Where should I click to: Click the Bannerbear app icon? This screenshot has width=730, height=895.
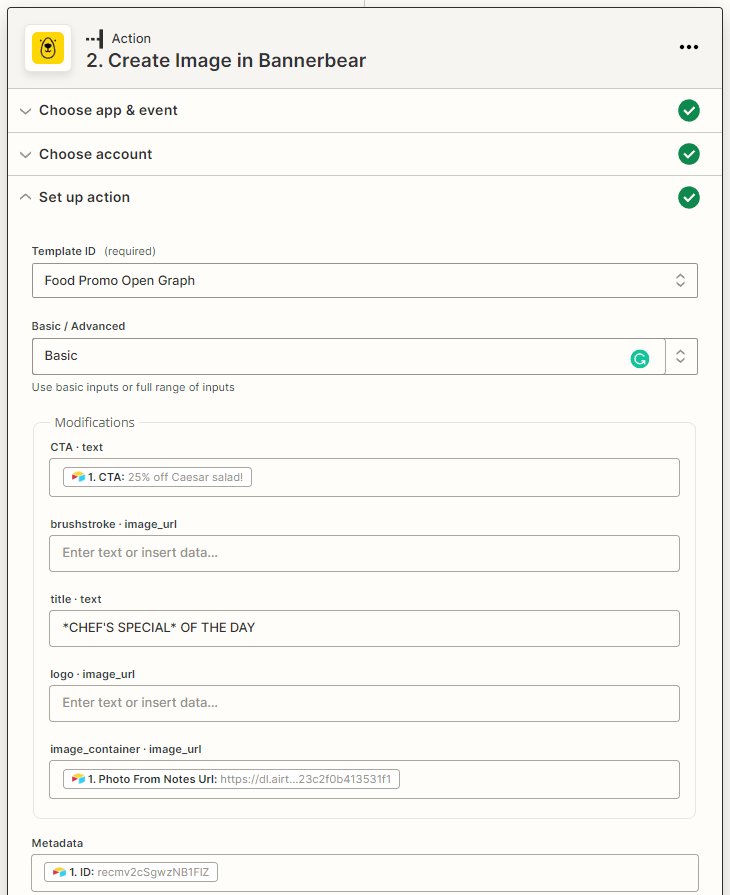click(x=47, y=48)
